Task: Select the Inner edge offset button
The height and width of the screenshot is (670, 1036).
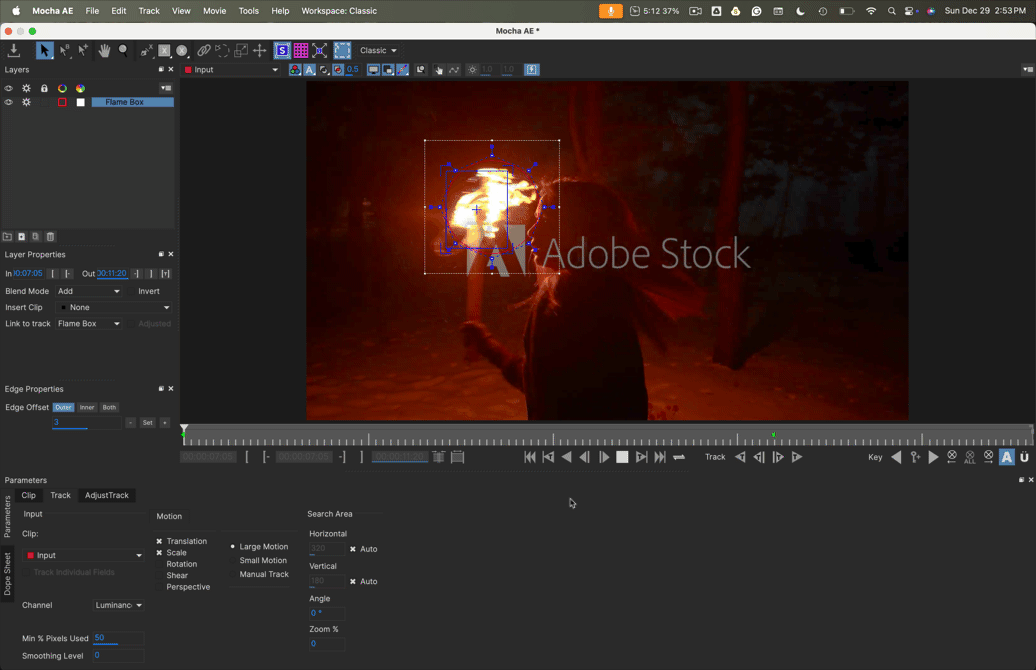Action: pyautogui.click(x=87, y=408)
